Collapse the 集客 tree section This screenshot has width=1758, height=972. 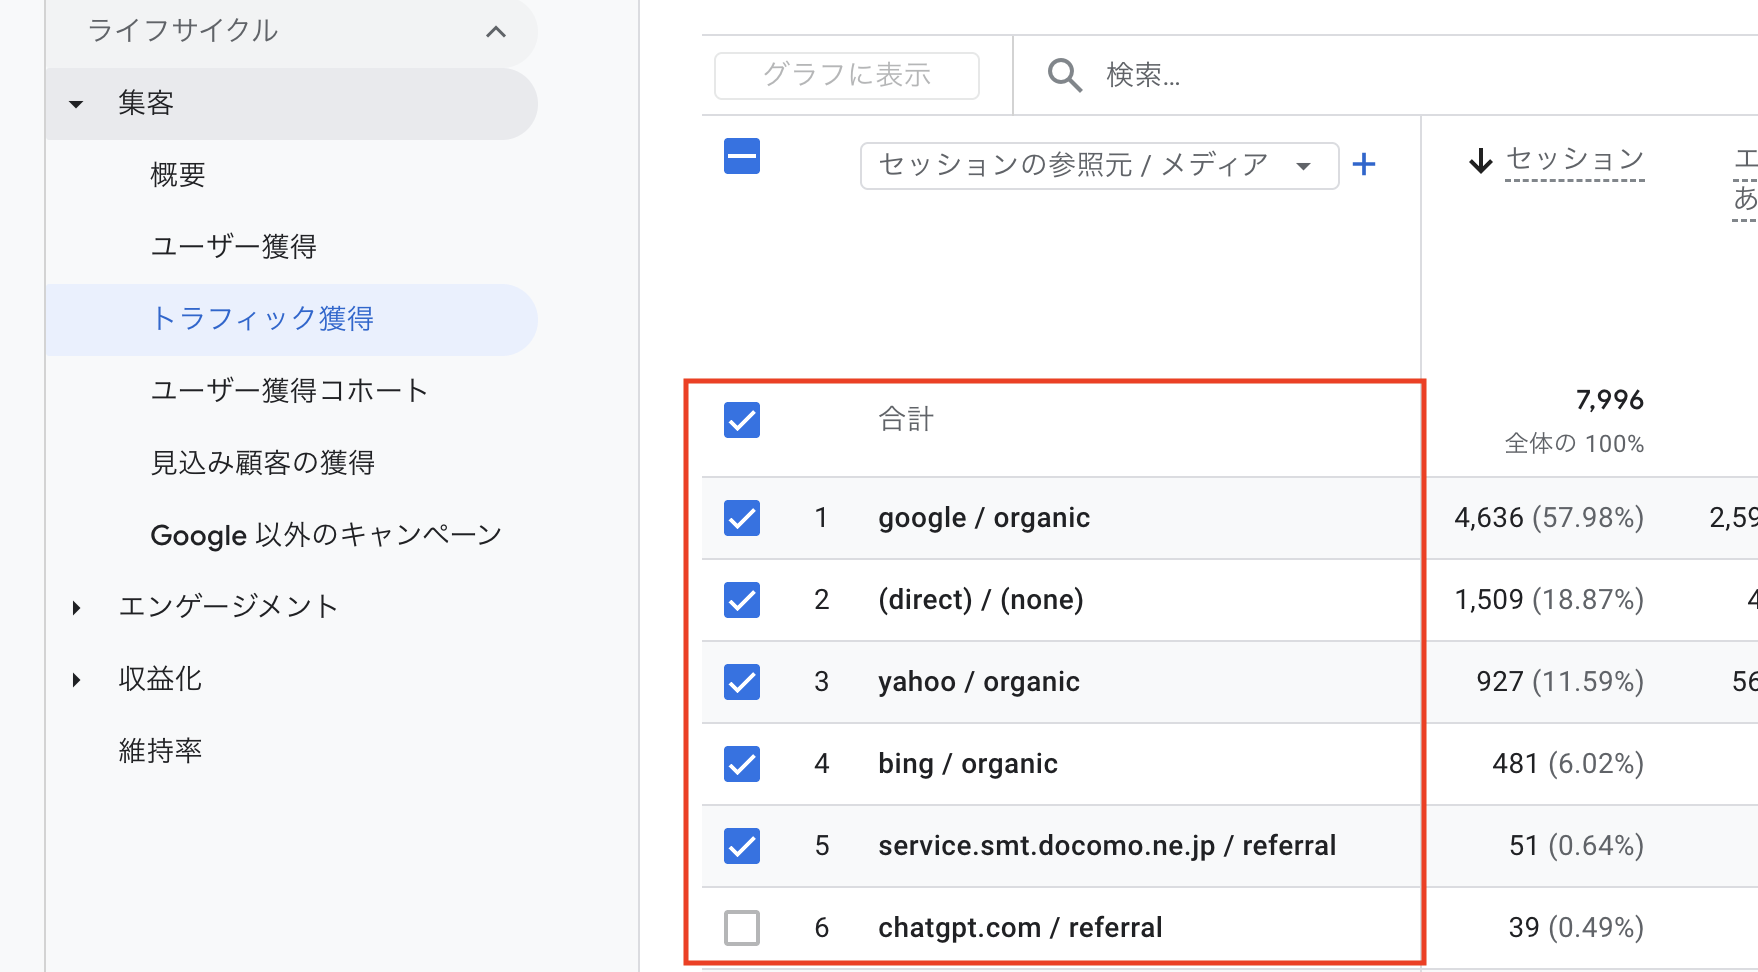76,104
